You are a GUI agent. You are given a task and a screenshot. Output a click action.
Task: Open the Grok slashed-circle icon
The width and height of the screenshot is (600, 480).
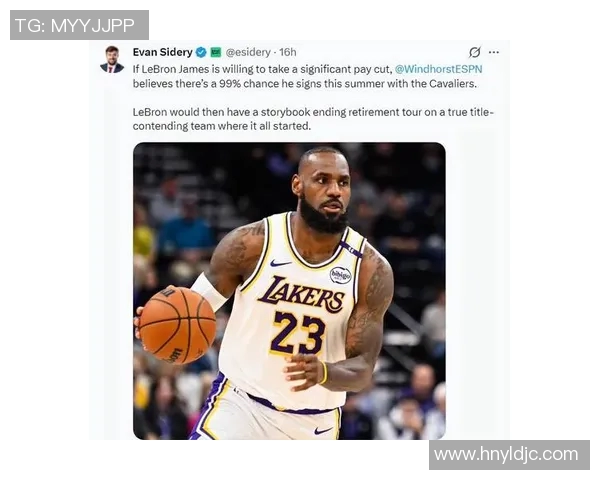pyautogui.click(x=474, y=52)
